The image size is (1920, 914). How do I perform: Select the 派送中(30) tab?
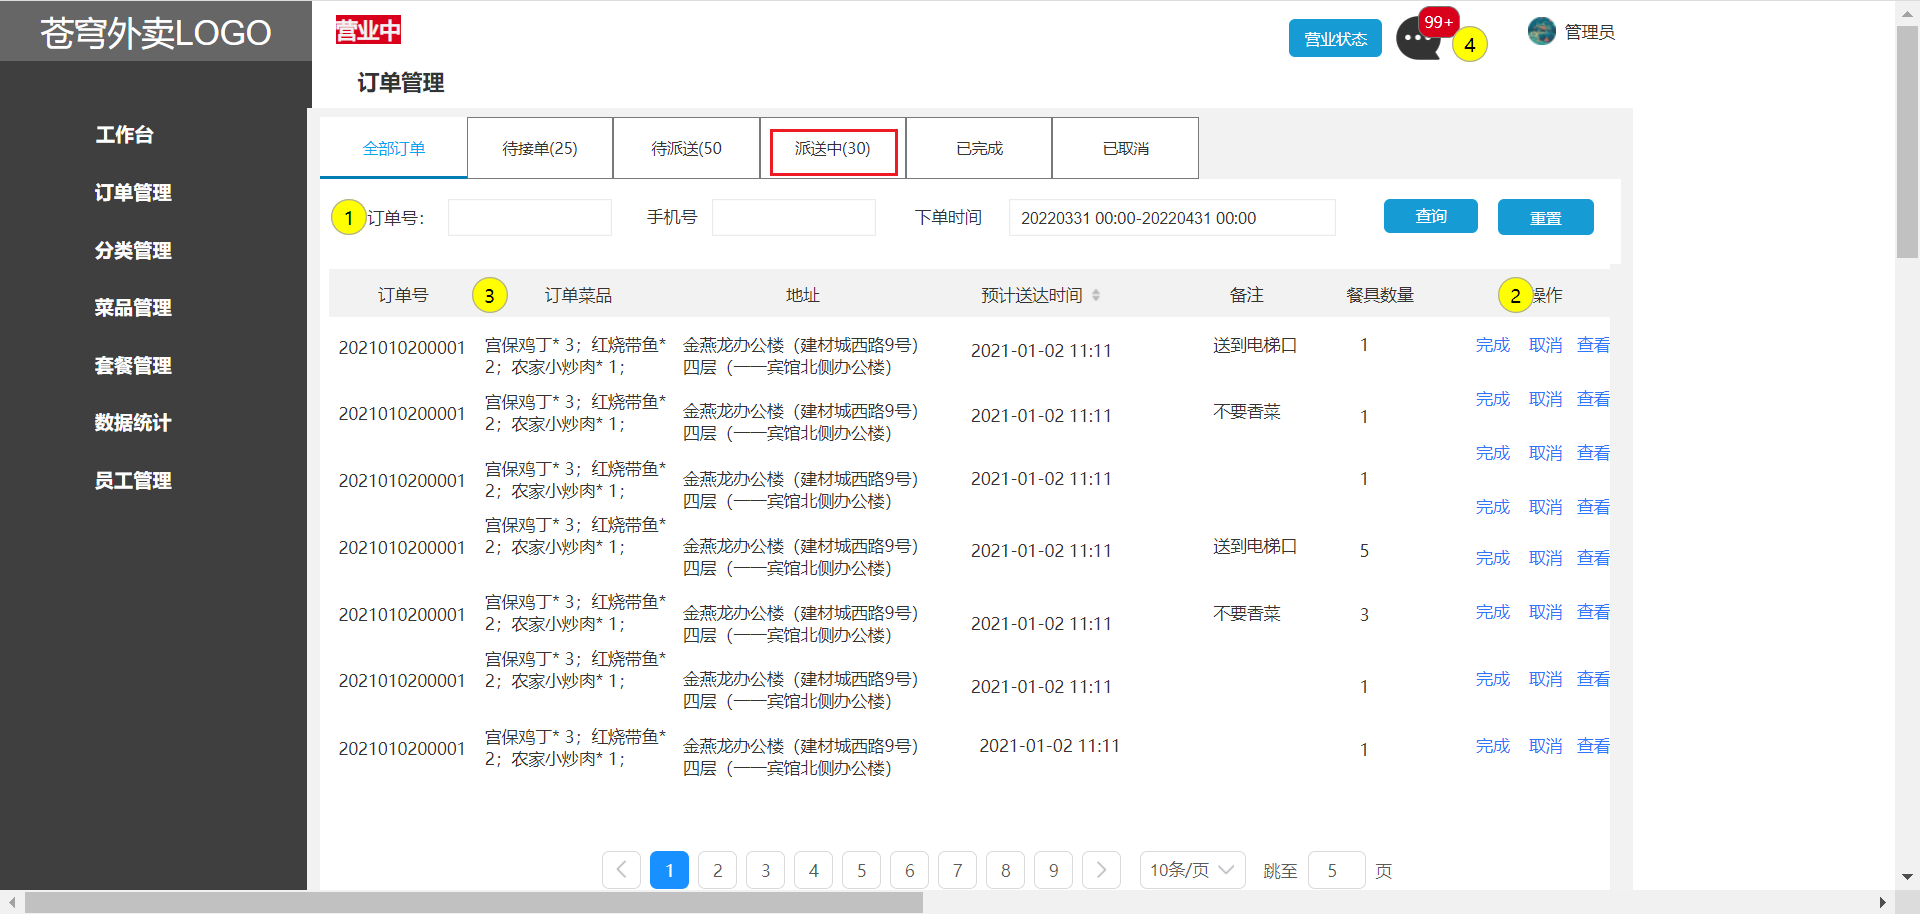(x=832, y=149)
